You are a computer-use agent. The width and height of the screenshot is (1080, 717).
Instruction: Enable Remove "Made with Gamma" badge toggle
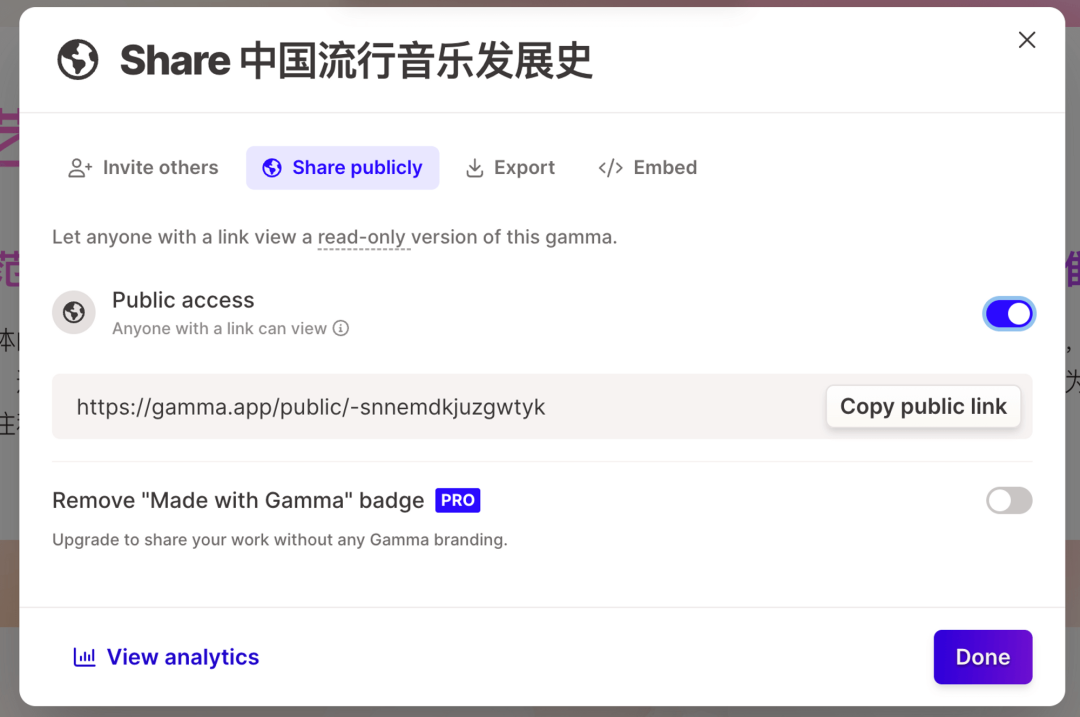coord(1008,501)
